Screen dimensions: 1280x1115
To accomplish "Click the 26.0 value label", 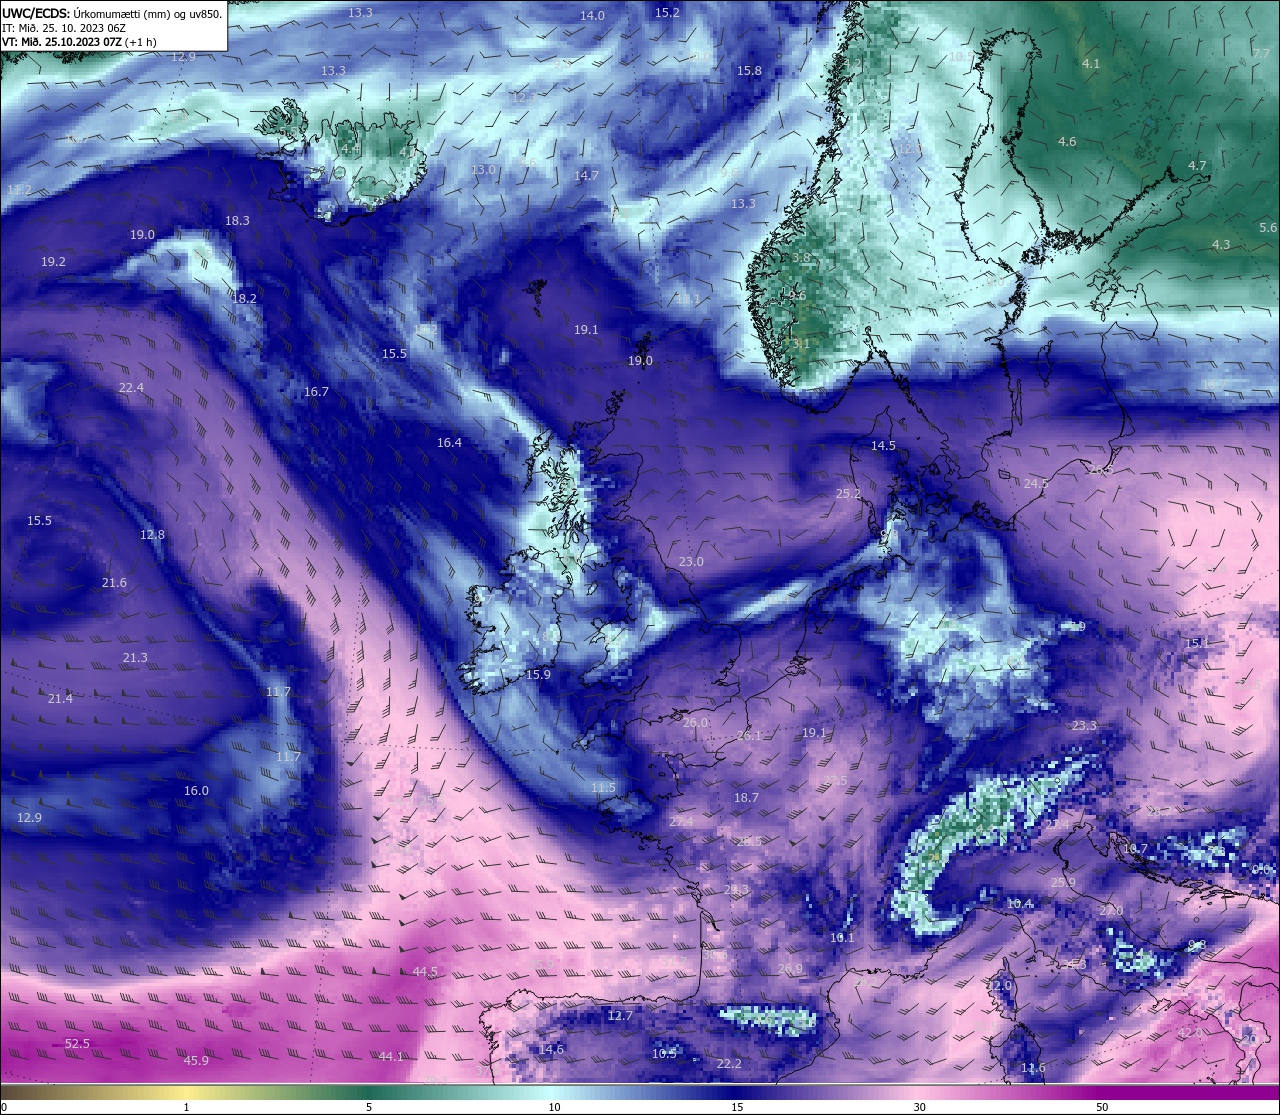I will [x=695, y=722].
